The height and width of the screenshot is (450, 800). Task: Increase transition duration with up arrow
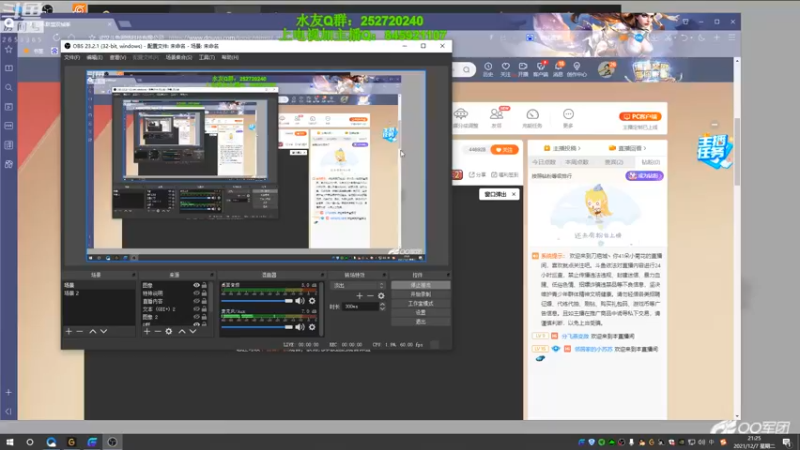[x=382, y=304]
